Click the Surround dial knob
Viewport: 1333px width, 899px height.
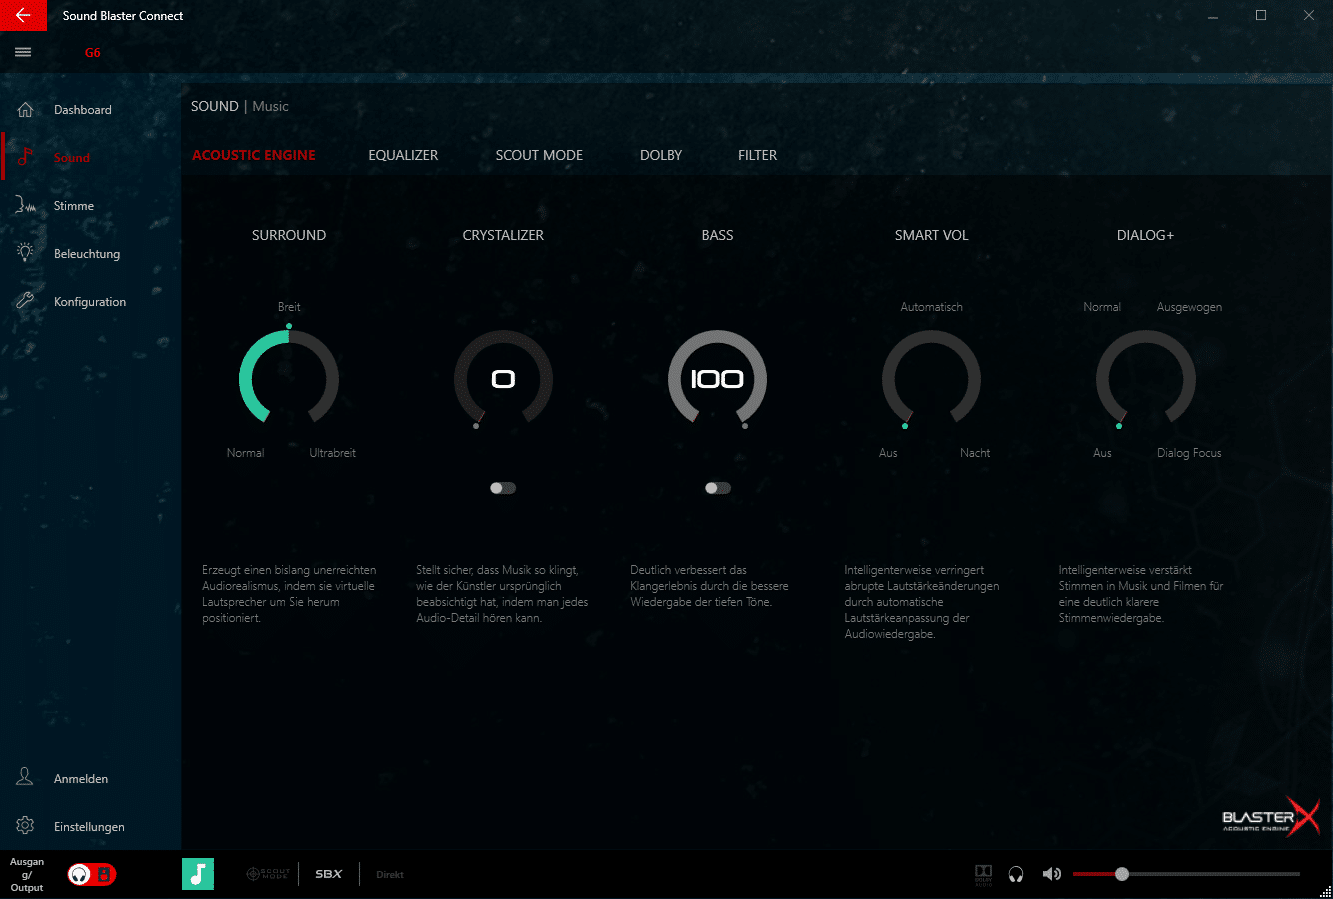(289, 379)
